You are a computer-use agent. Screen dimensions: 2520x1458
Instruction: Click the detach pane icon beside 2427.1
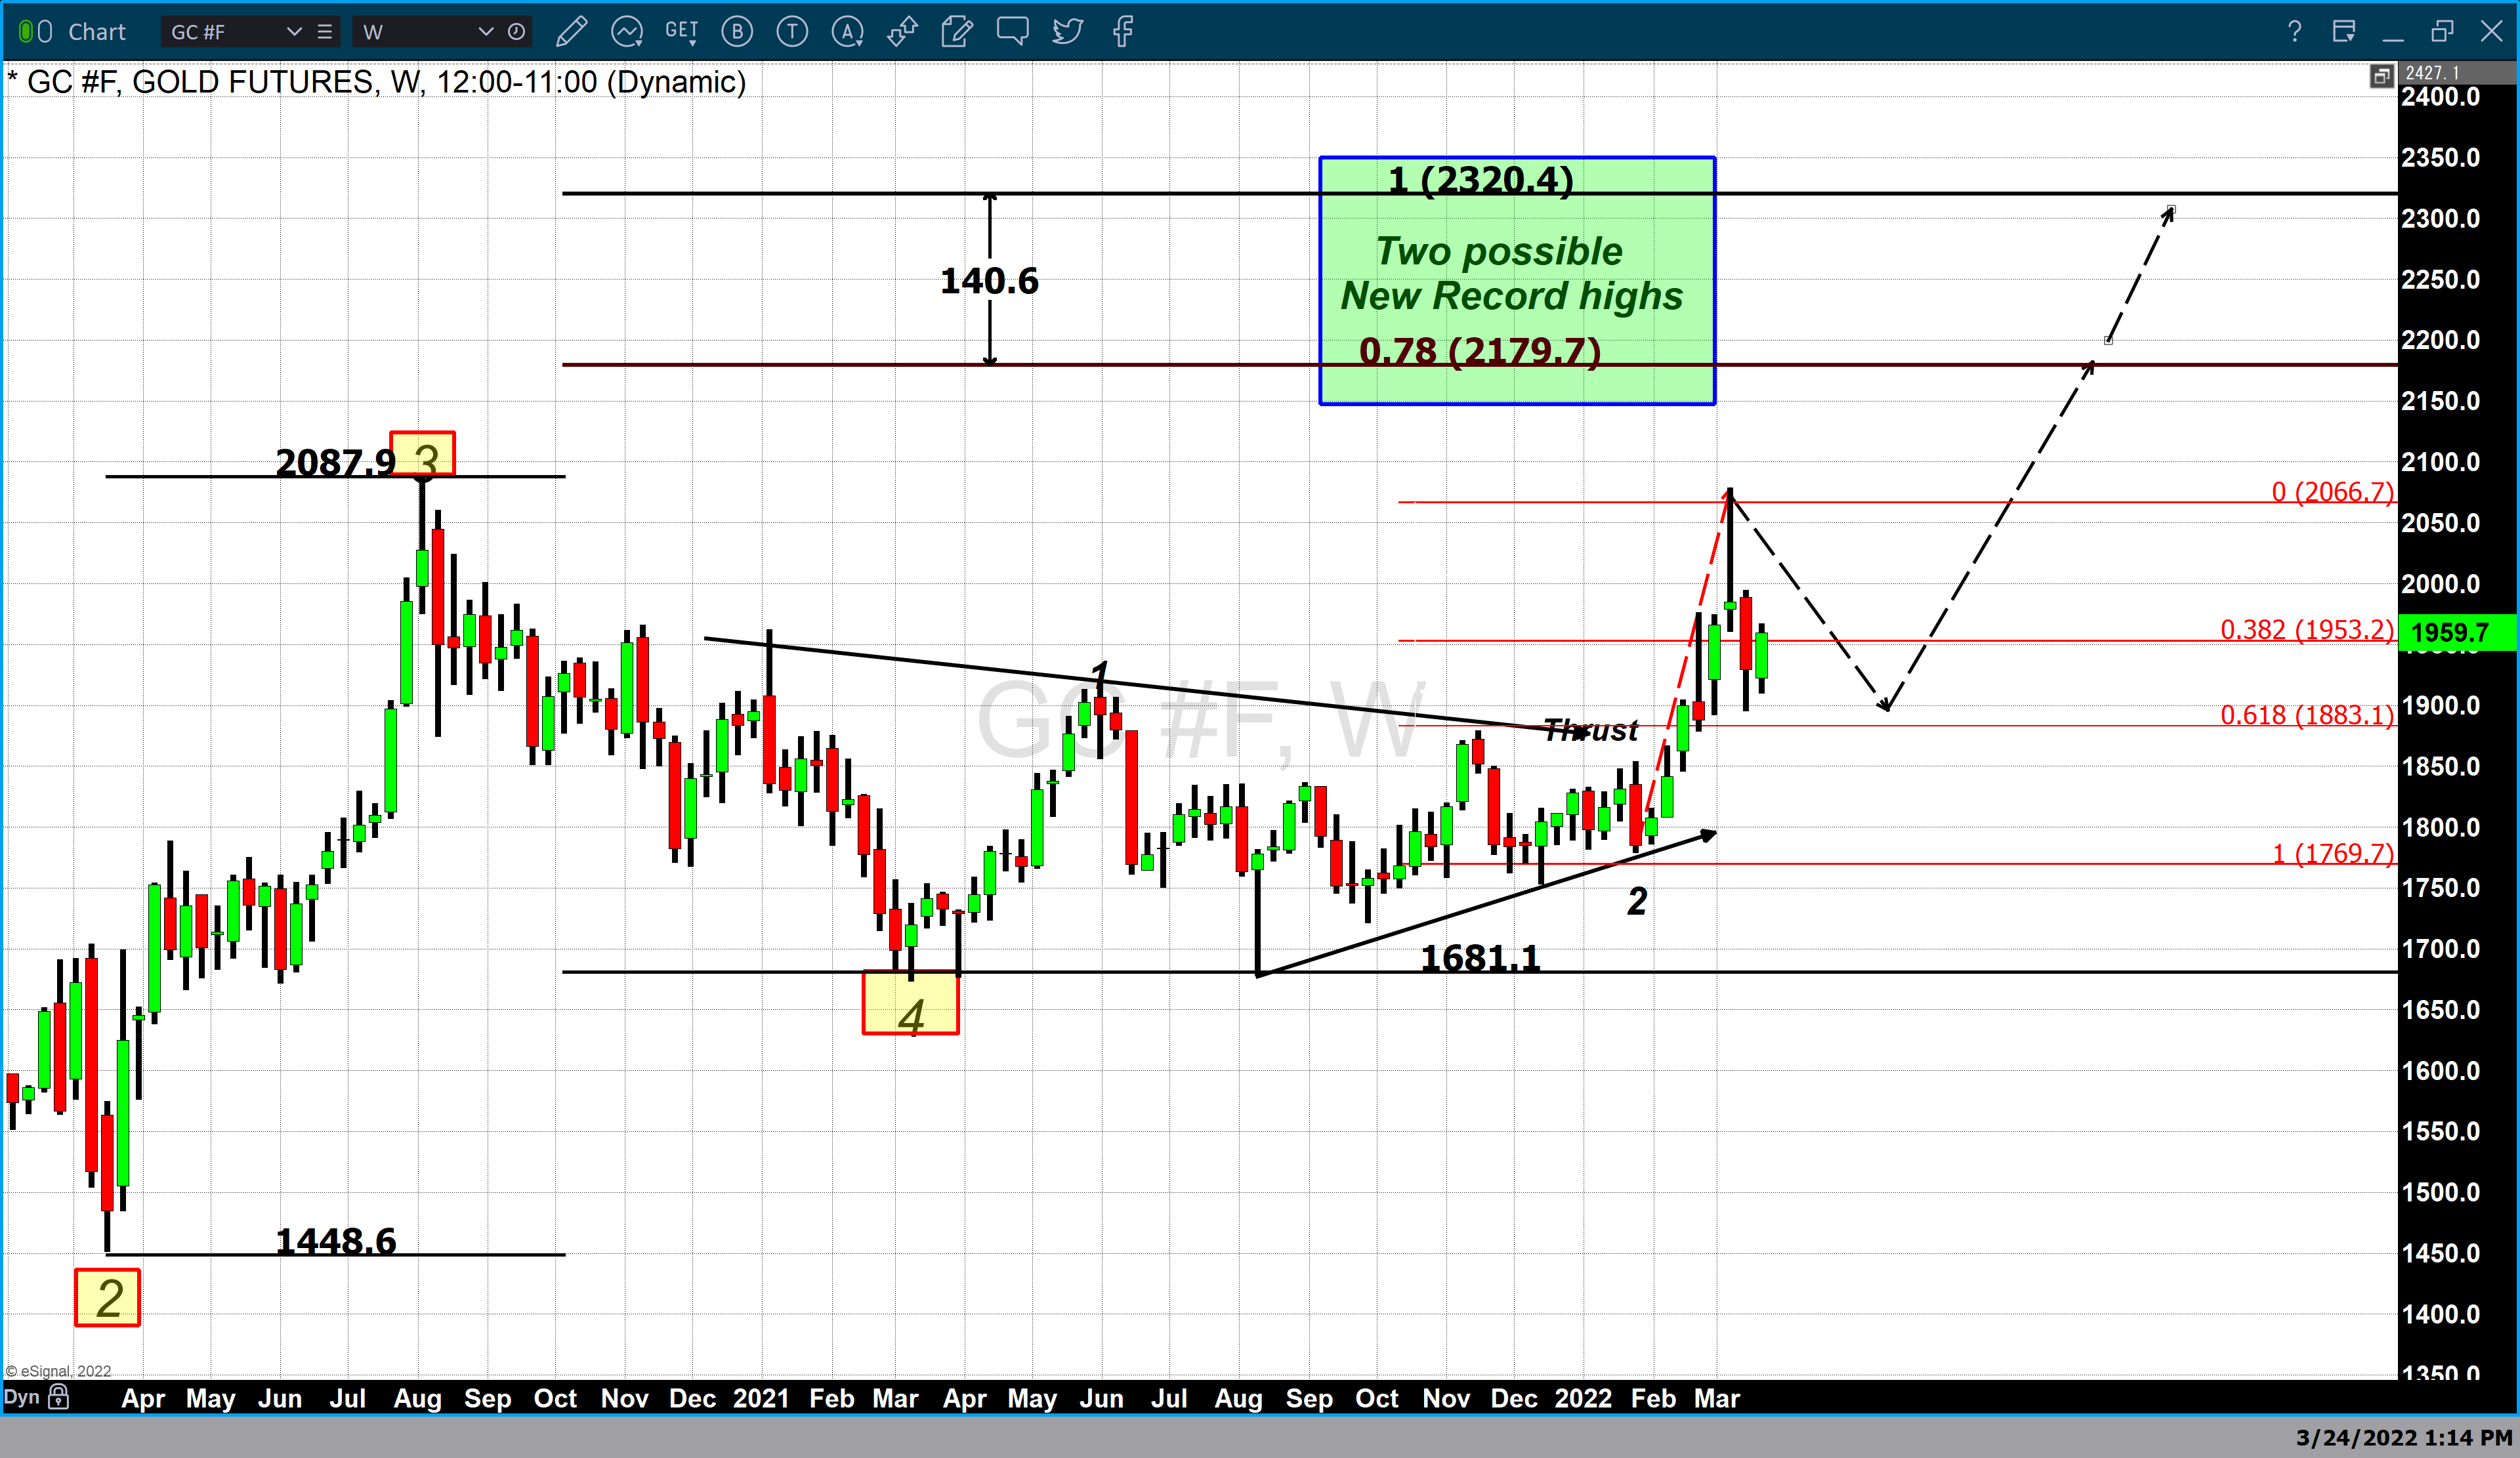click(x=2381, y=75)
